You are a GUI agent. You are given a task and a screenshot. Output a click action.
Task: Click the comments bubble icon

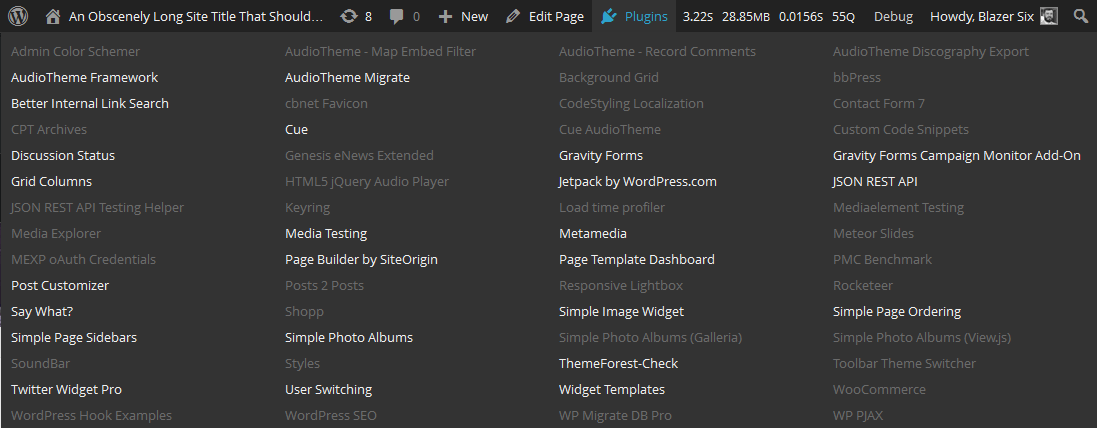(x=397, y=16)
